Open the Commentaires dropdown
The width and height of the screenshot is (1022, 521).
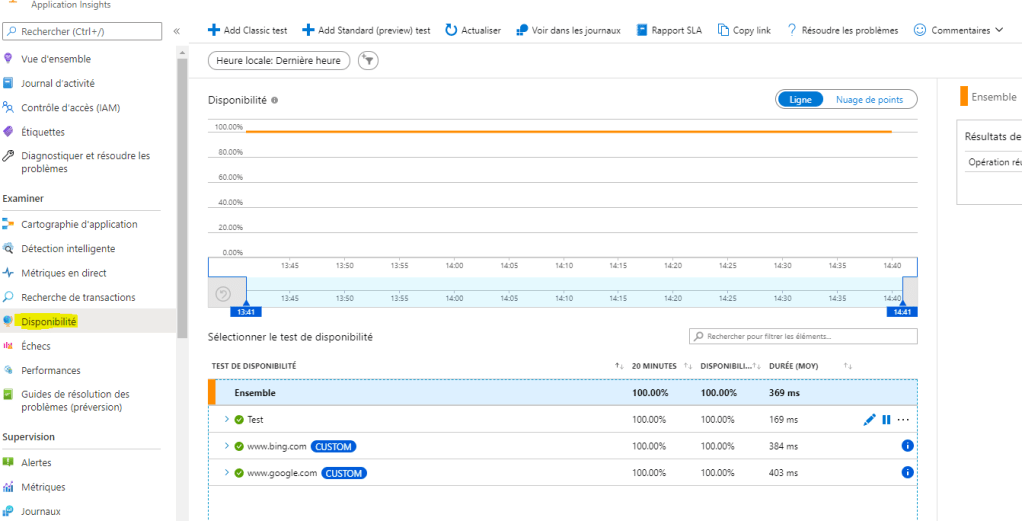[958, 30]
